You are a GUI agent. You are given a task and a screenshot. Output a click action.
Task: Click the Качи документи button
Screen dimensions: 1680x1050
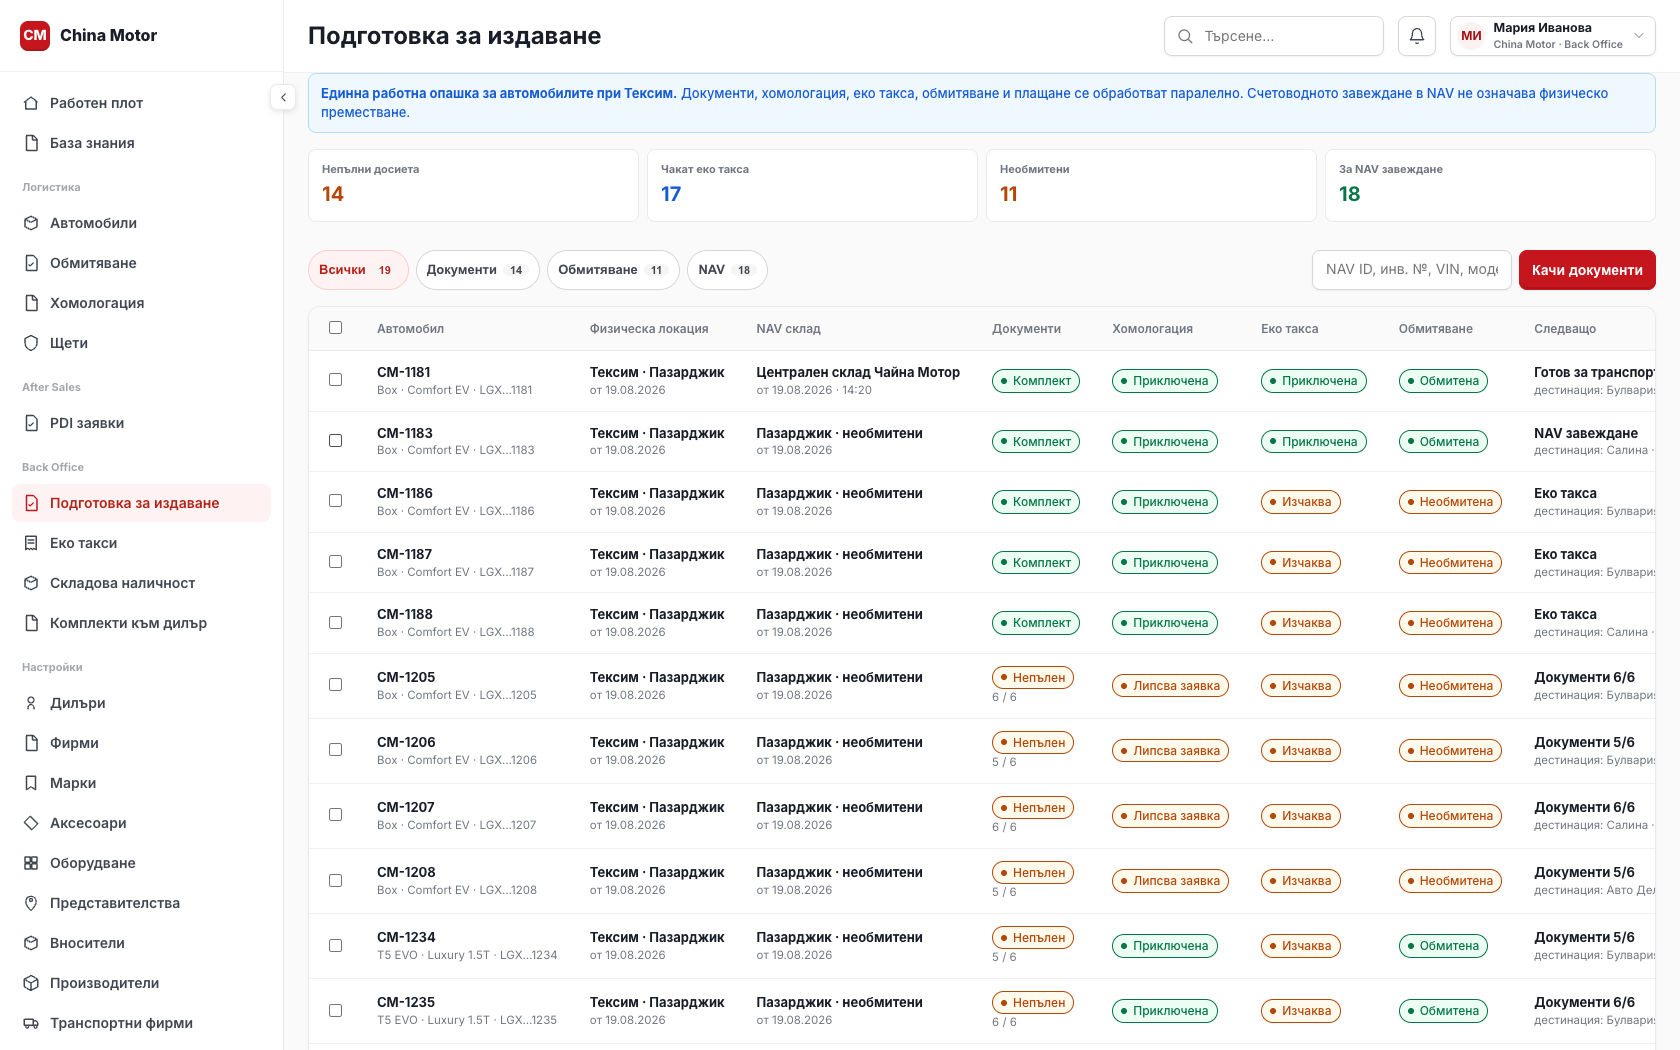(1587, 270)
